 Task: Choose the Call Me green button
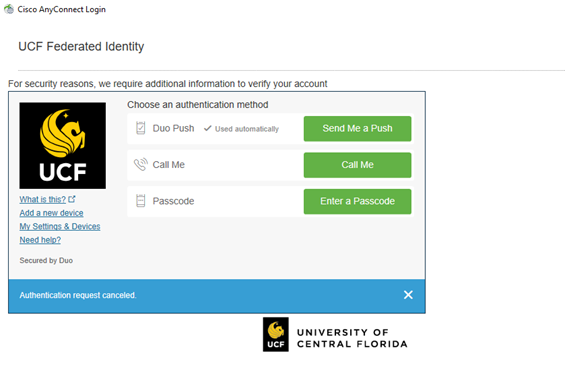click(357, 165)
